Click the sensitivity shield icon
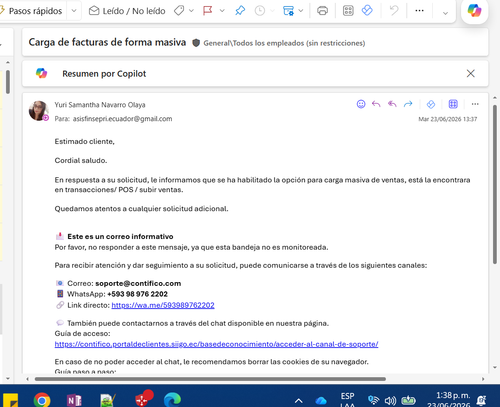The image size is (500, 407). tap(196, 43)
